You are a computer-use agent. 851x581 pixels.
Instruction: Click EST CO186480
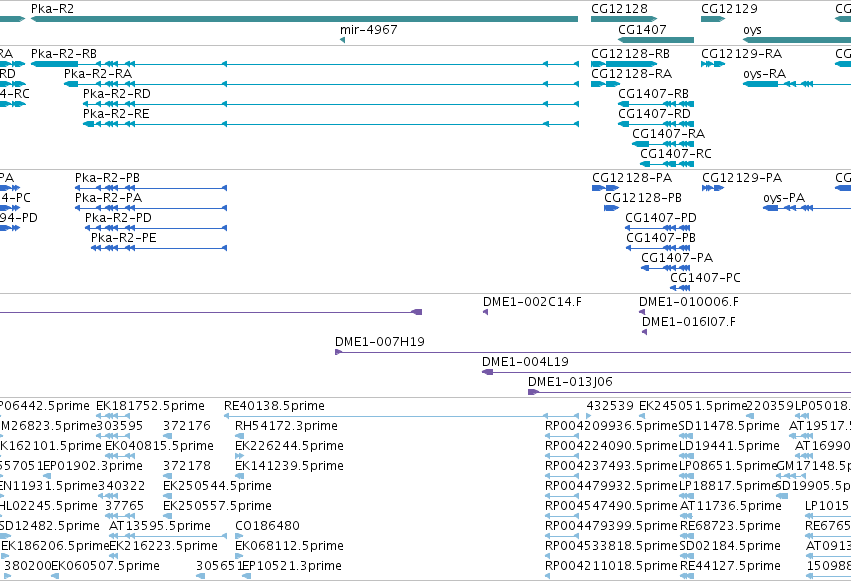239,536
